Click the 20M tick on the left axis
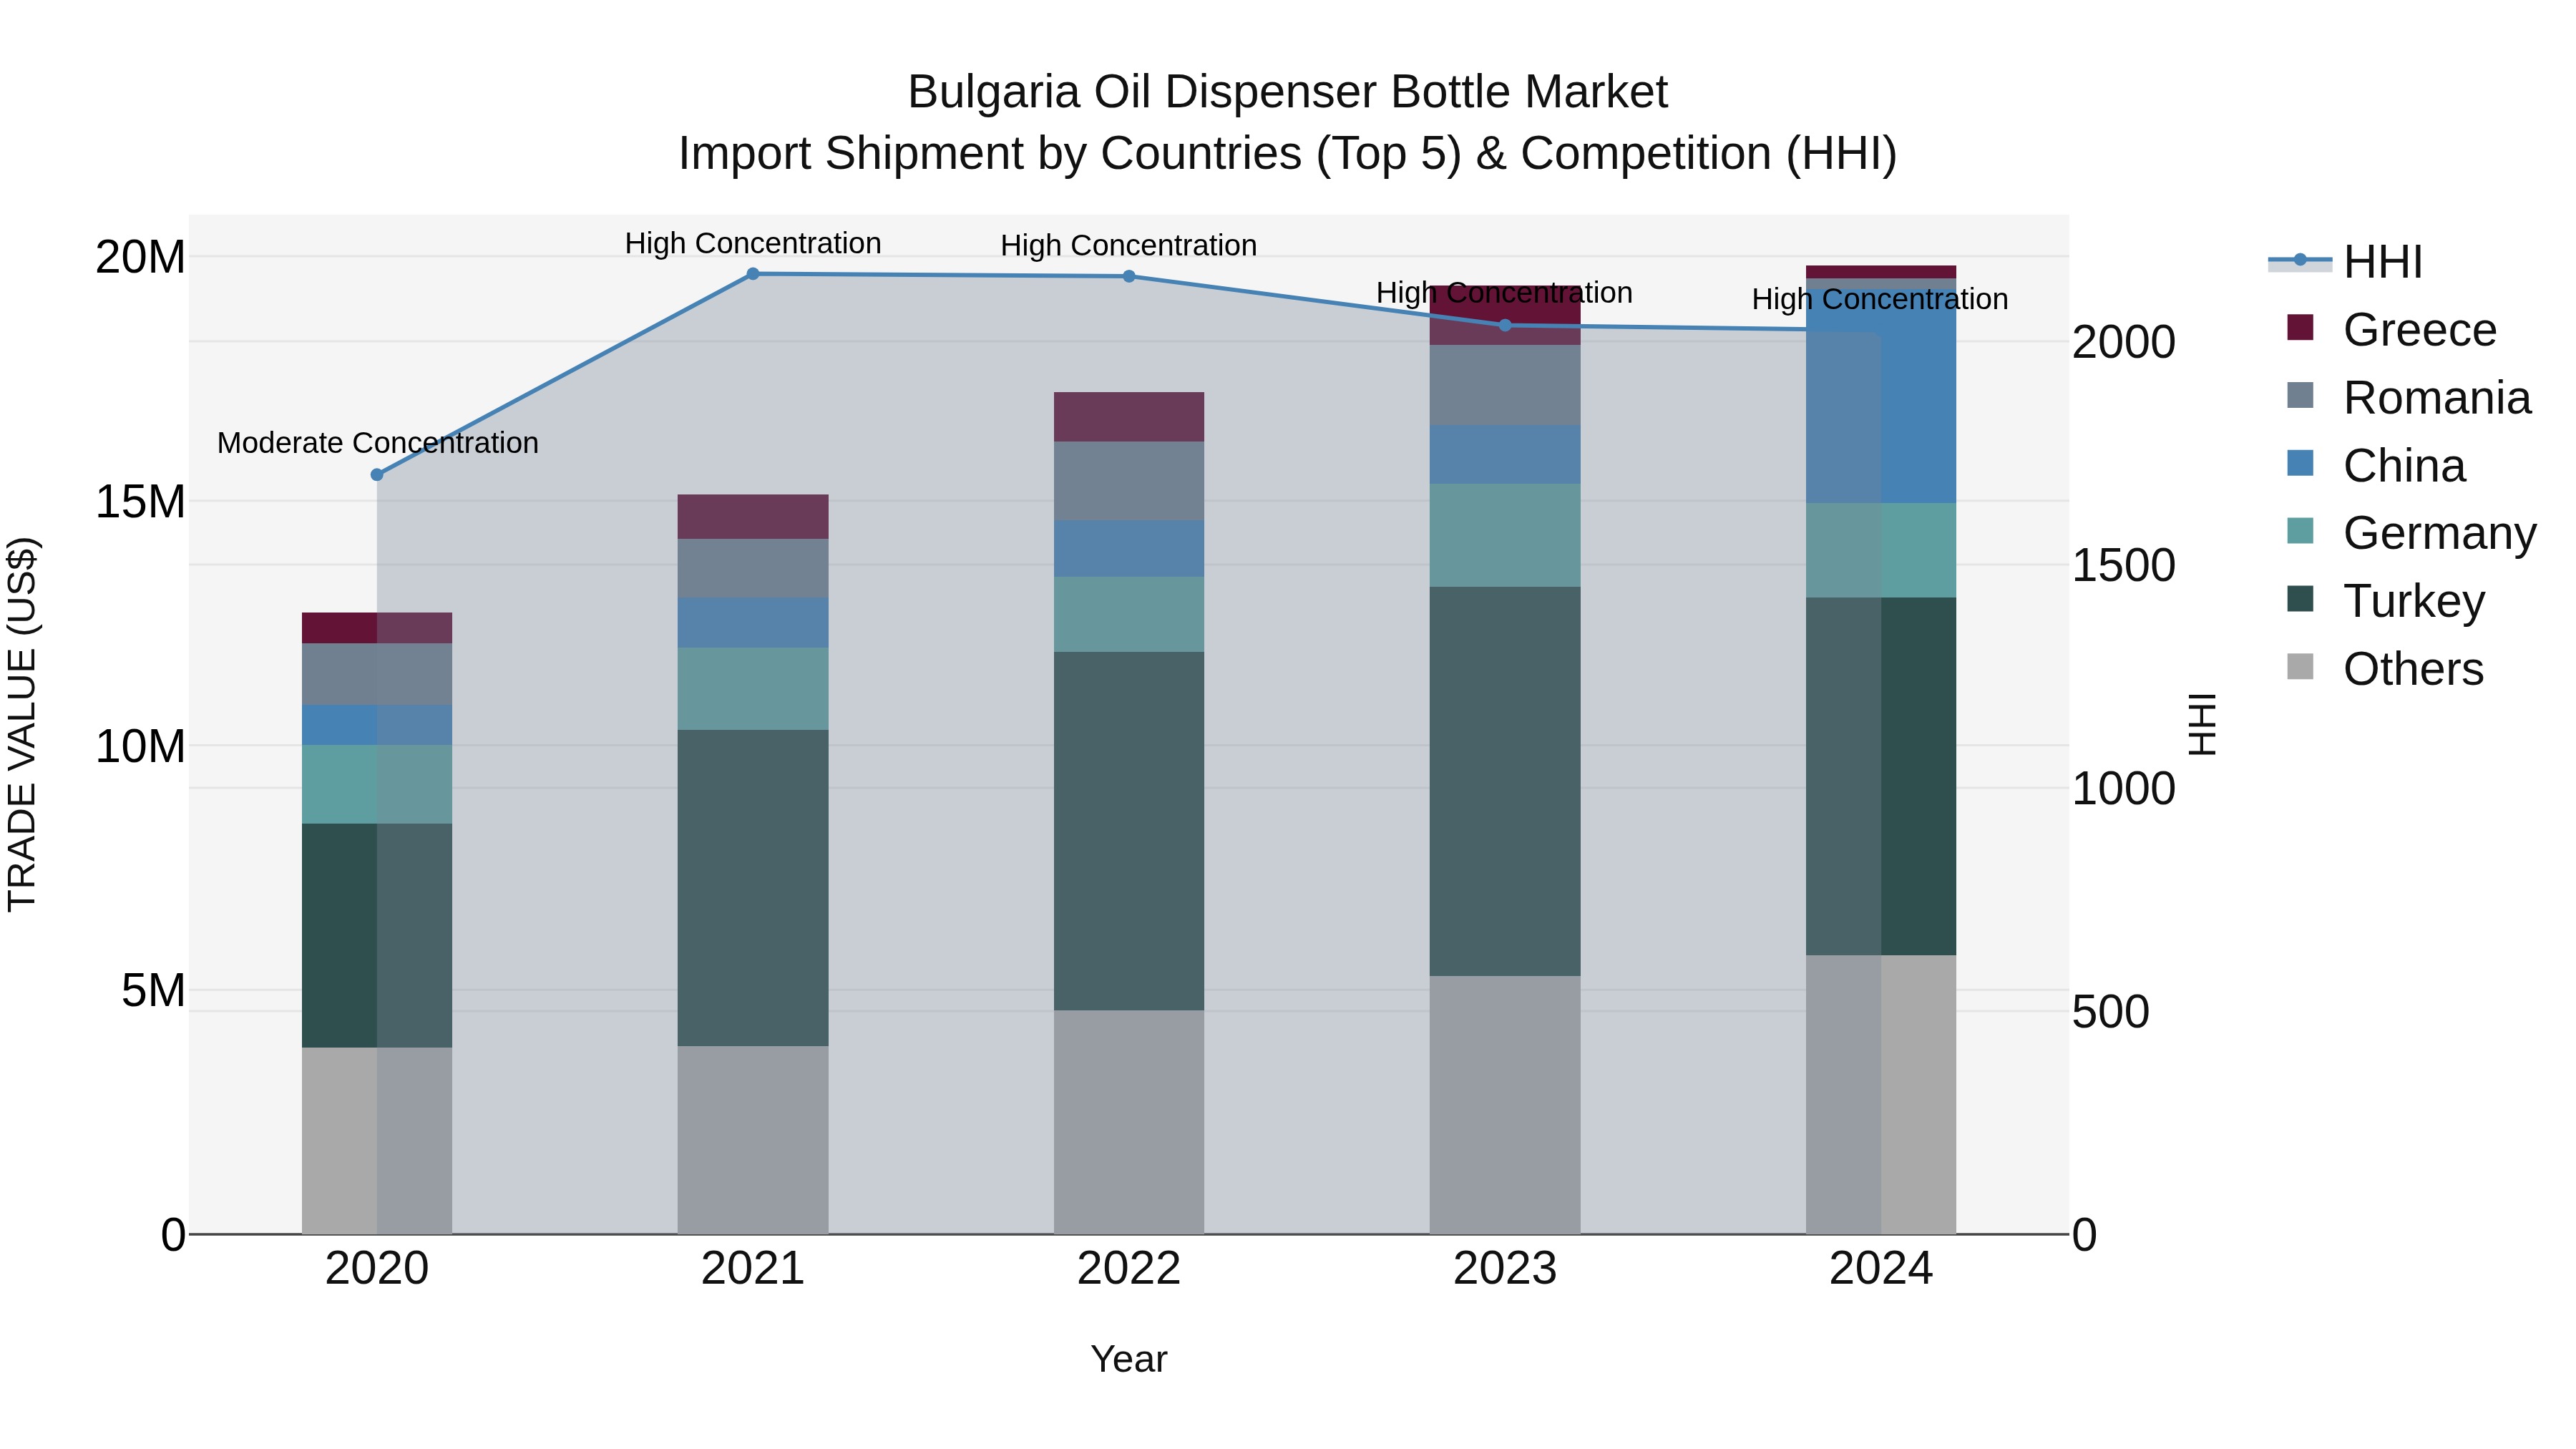Viewport: 2576px width, 1449px height. (140, 257)
